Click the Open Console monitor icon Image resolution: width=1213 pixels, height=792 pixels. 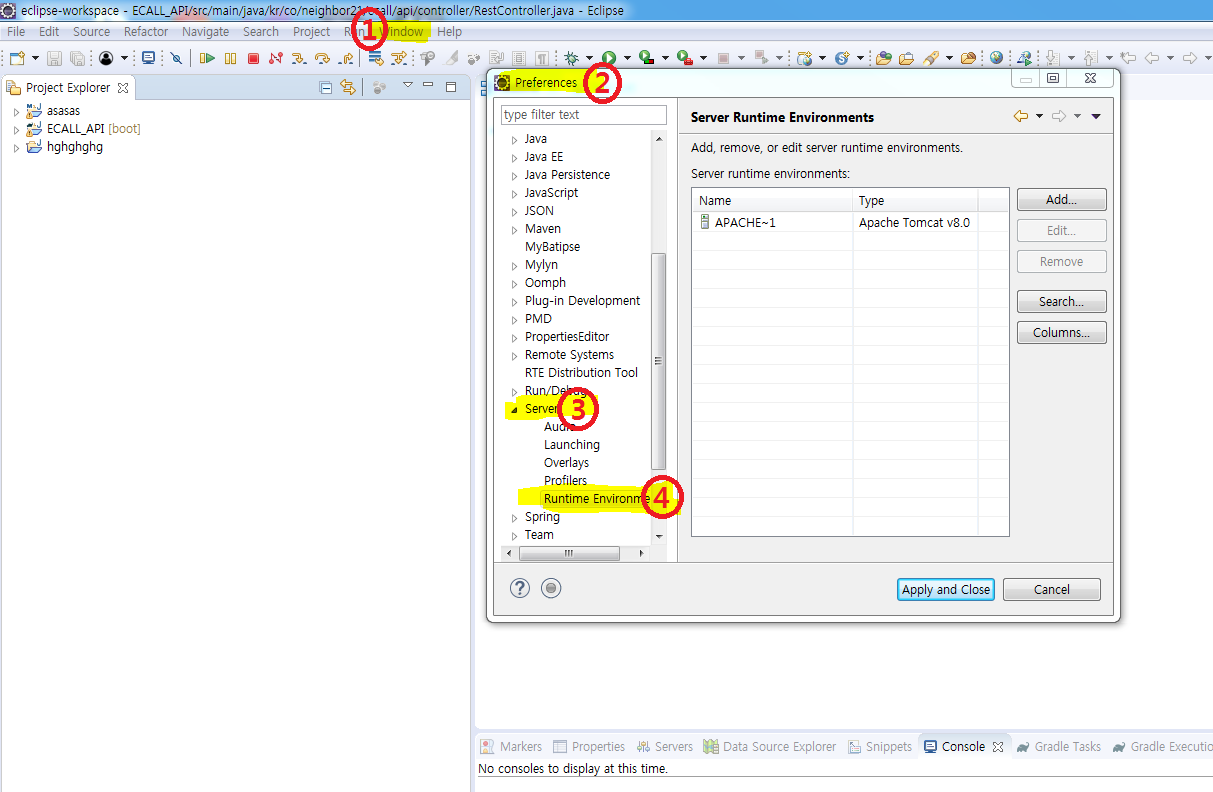(x=148, y=58)
